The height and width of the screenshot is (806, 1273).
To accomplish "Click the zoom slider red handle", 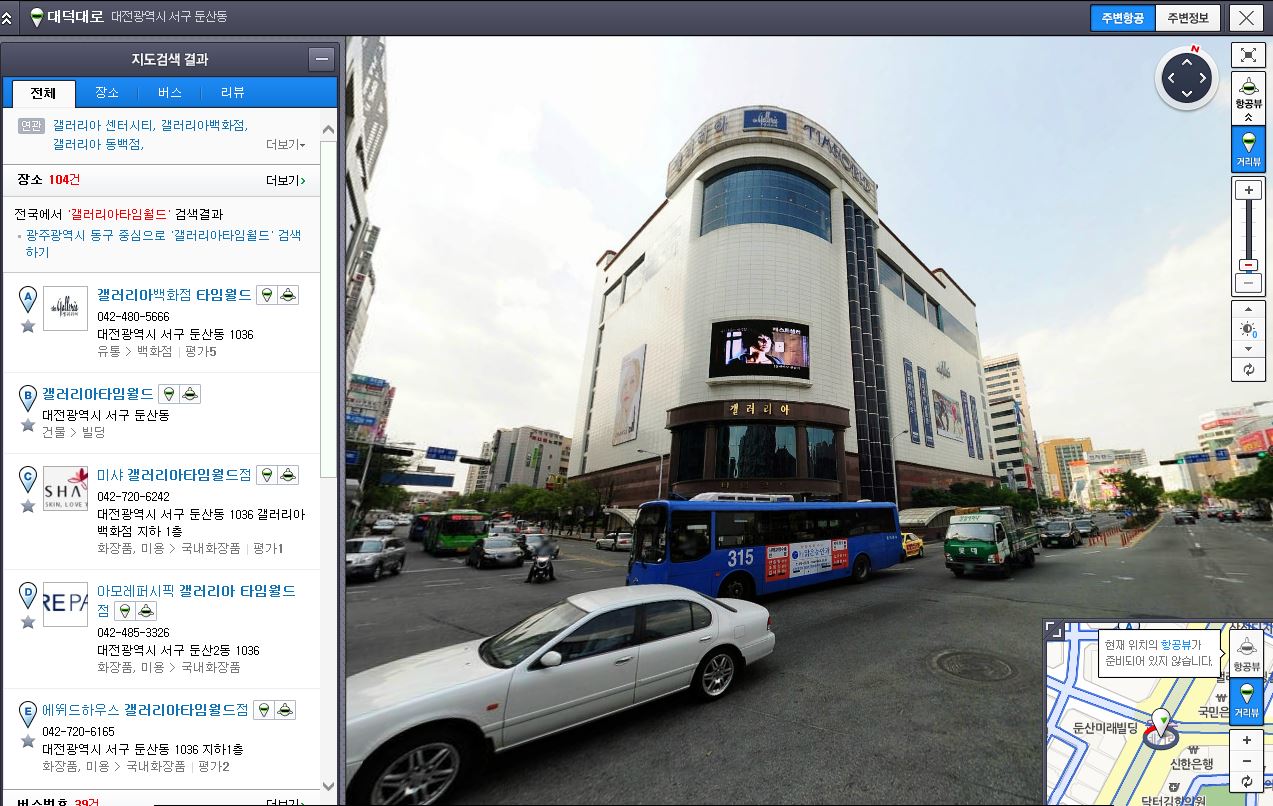I will (1248, 266).
